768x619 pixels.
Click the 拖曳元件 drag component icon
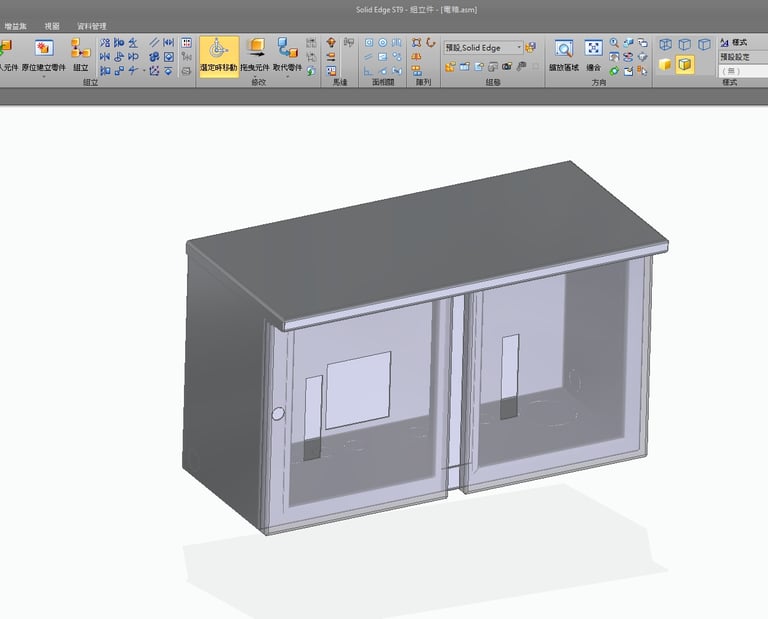pyautogui.click(x=255, y=48)
